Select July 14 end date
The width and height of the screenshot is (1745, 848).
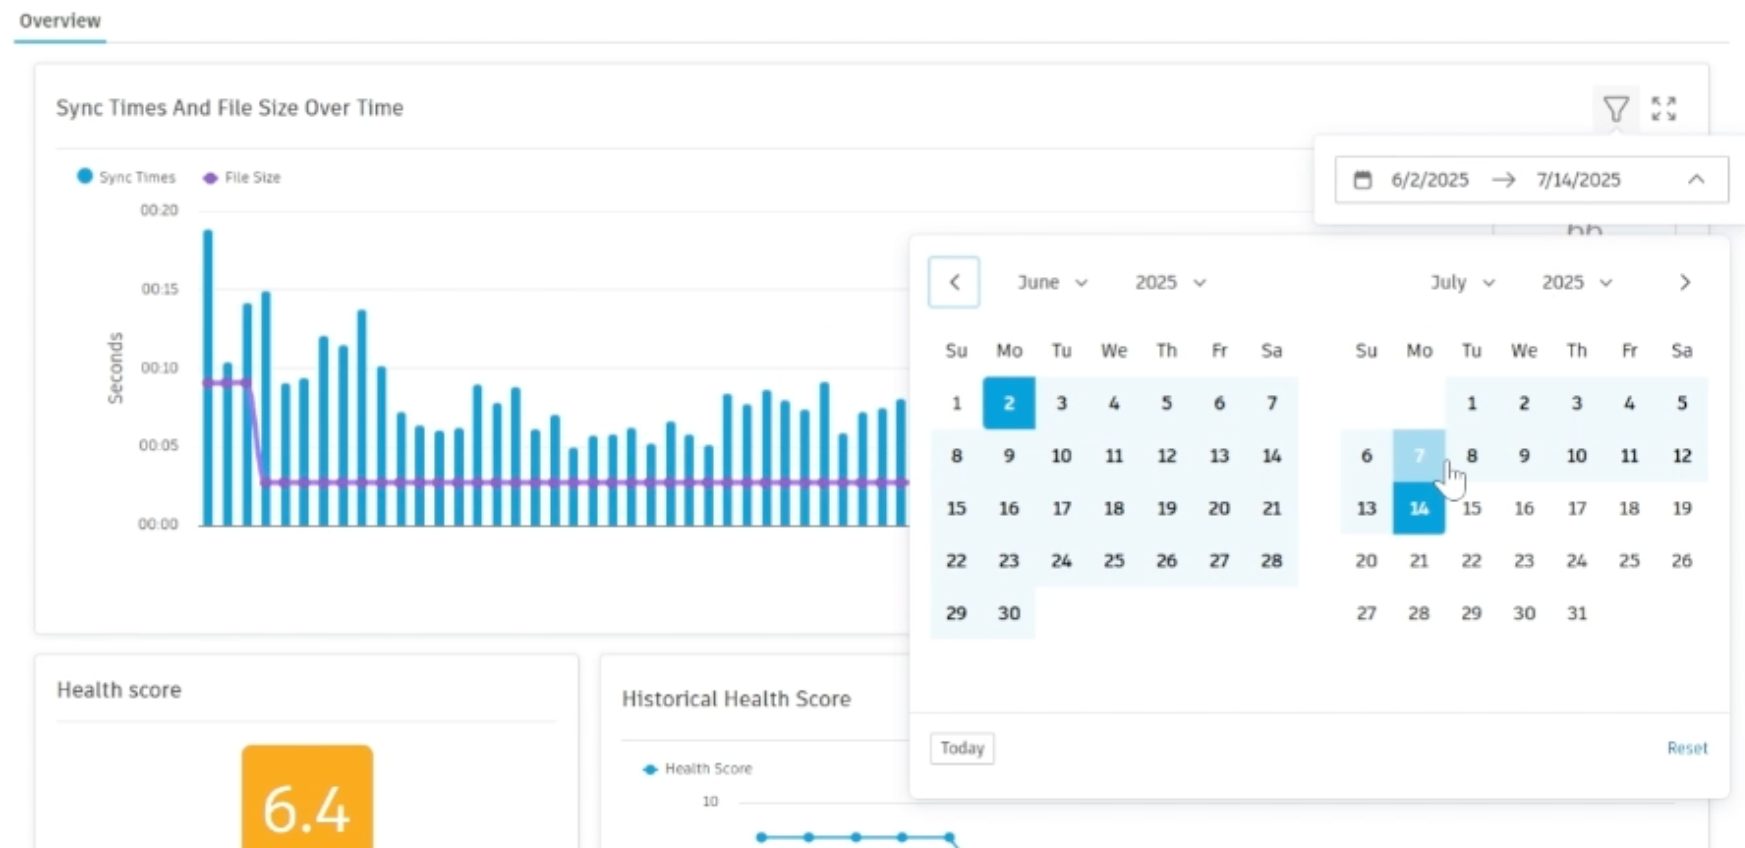pos(1419,508)
